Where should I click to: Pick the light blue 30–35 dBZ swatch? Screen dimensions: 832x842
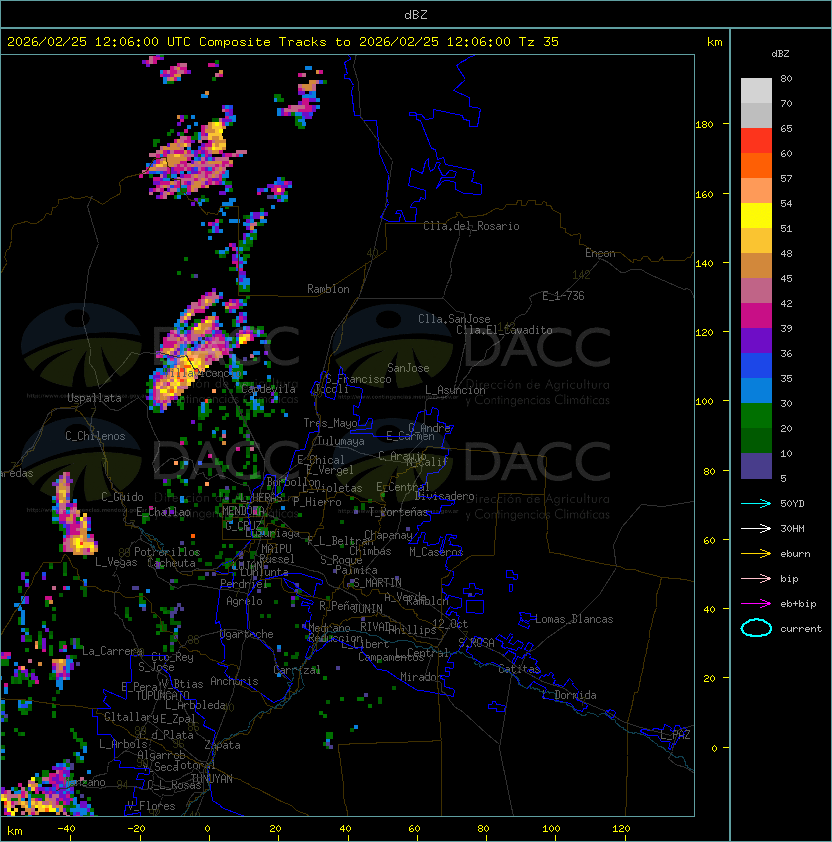point(756,391)
